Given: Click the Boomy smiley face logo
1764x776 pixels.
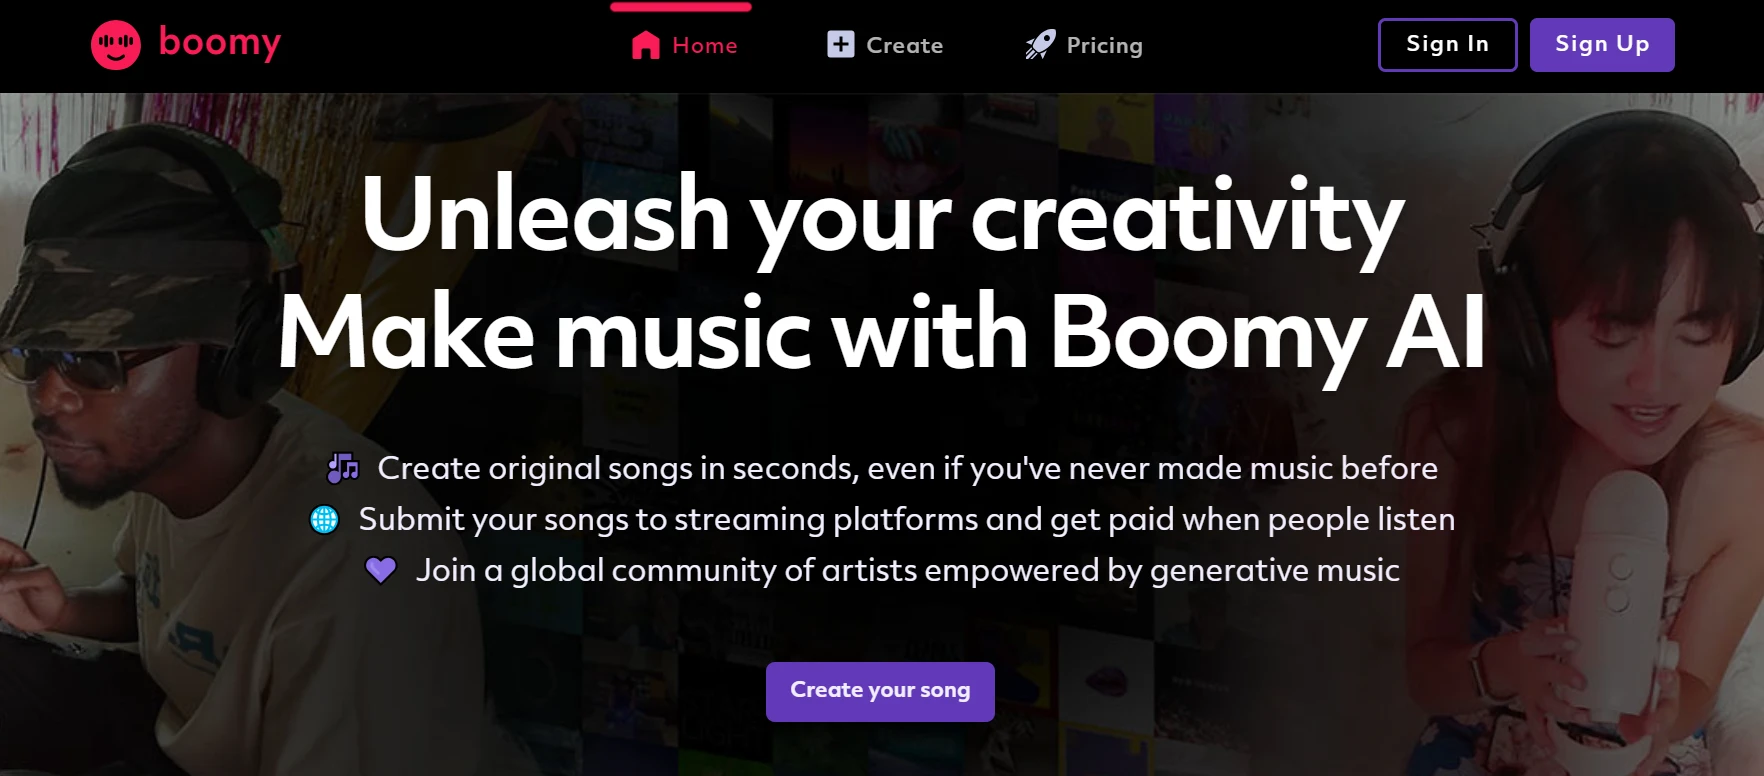Looking at the screenshot, I should 116,45.
